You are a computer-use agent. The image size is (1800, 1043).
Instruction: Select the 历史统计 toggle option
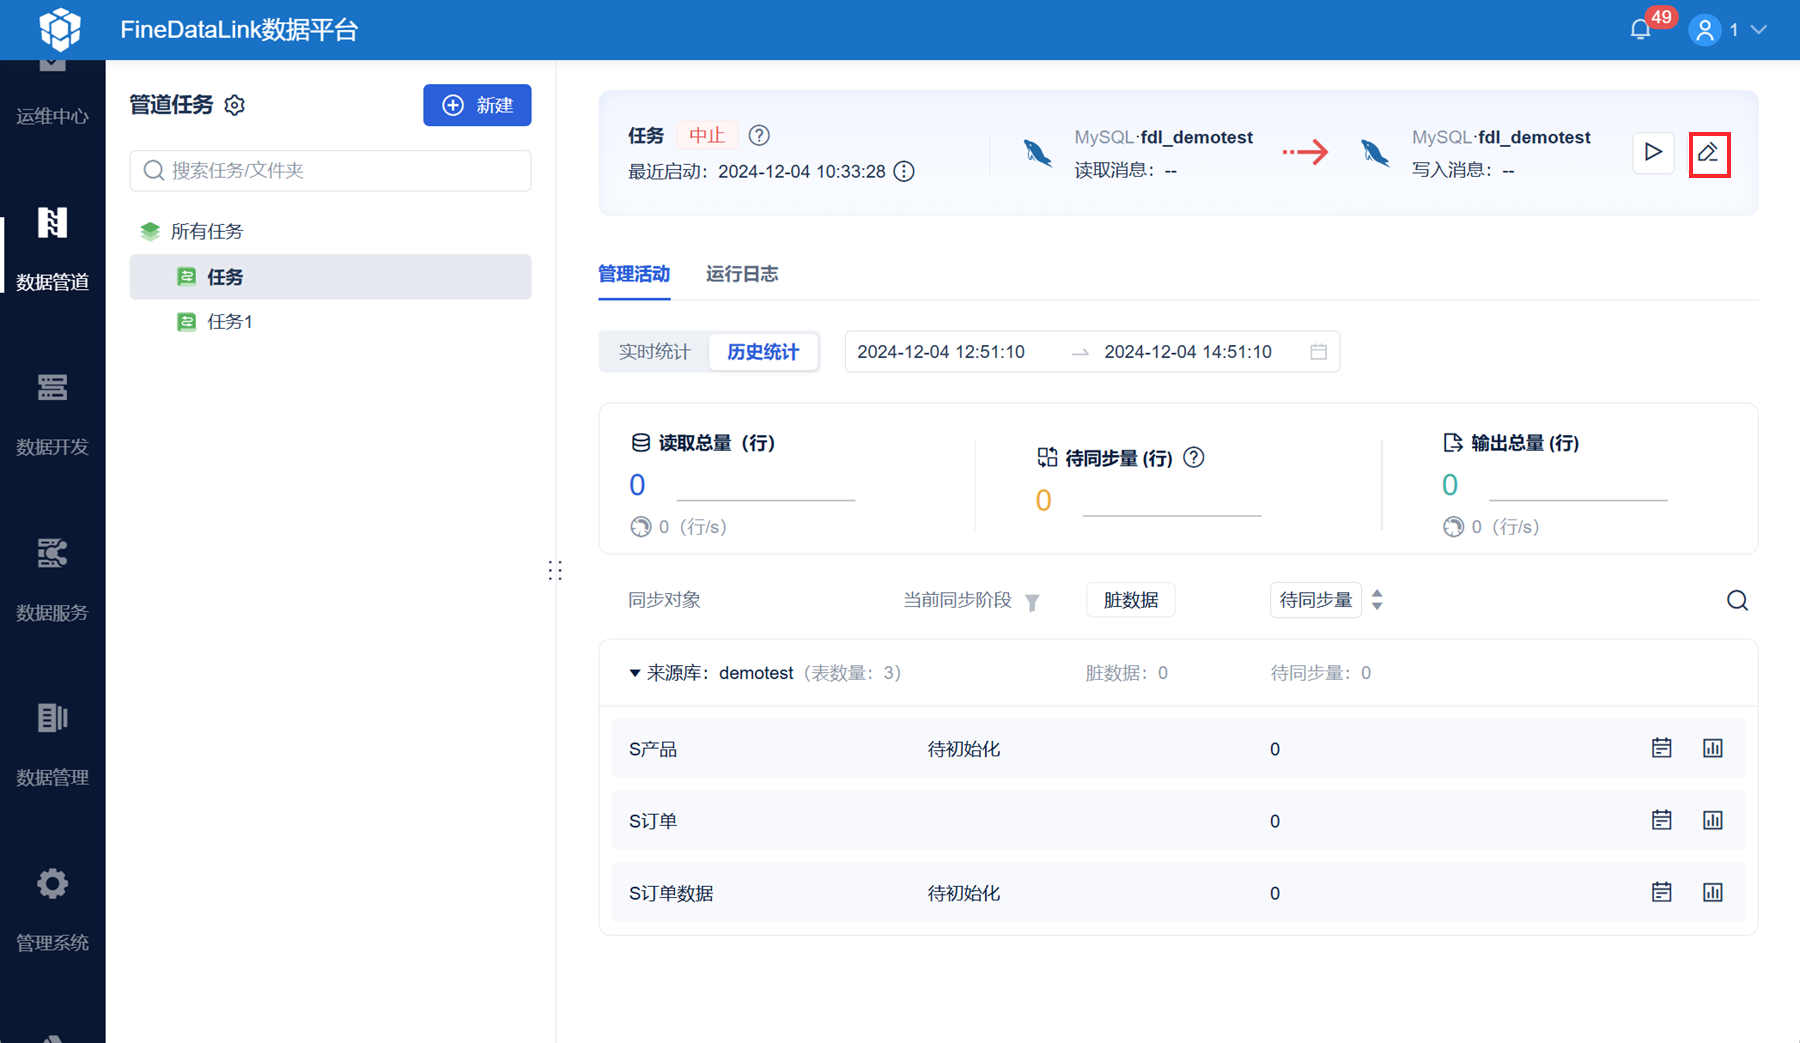[763, 352]
